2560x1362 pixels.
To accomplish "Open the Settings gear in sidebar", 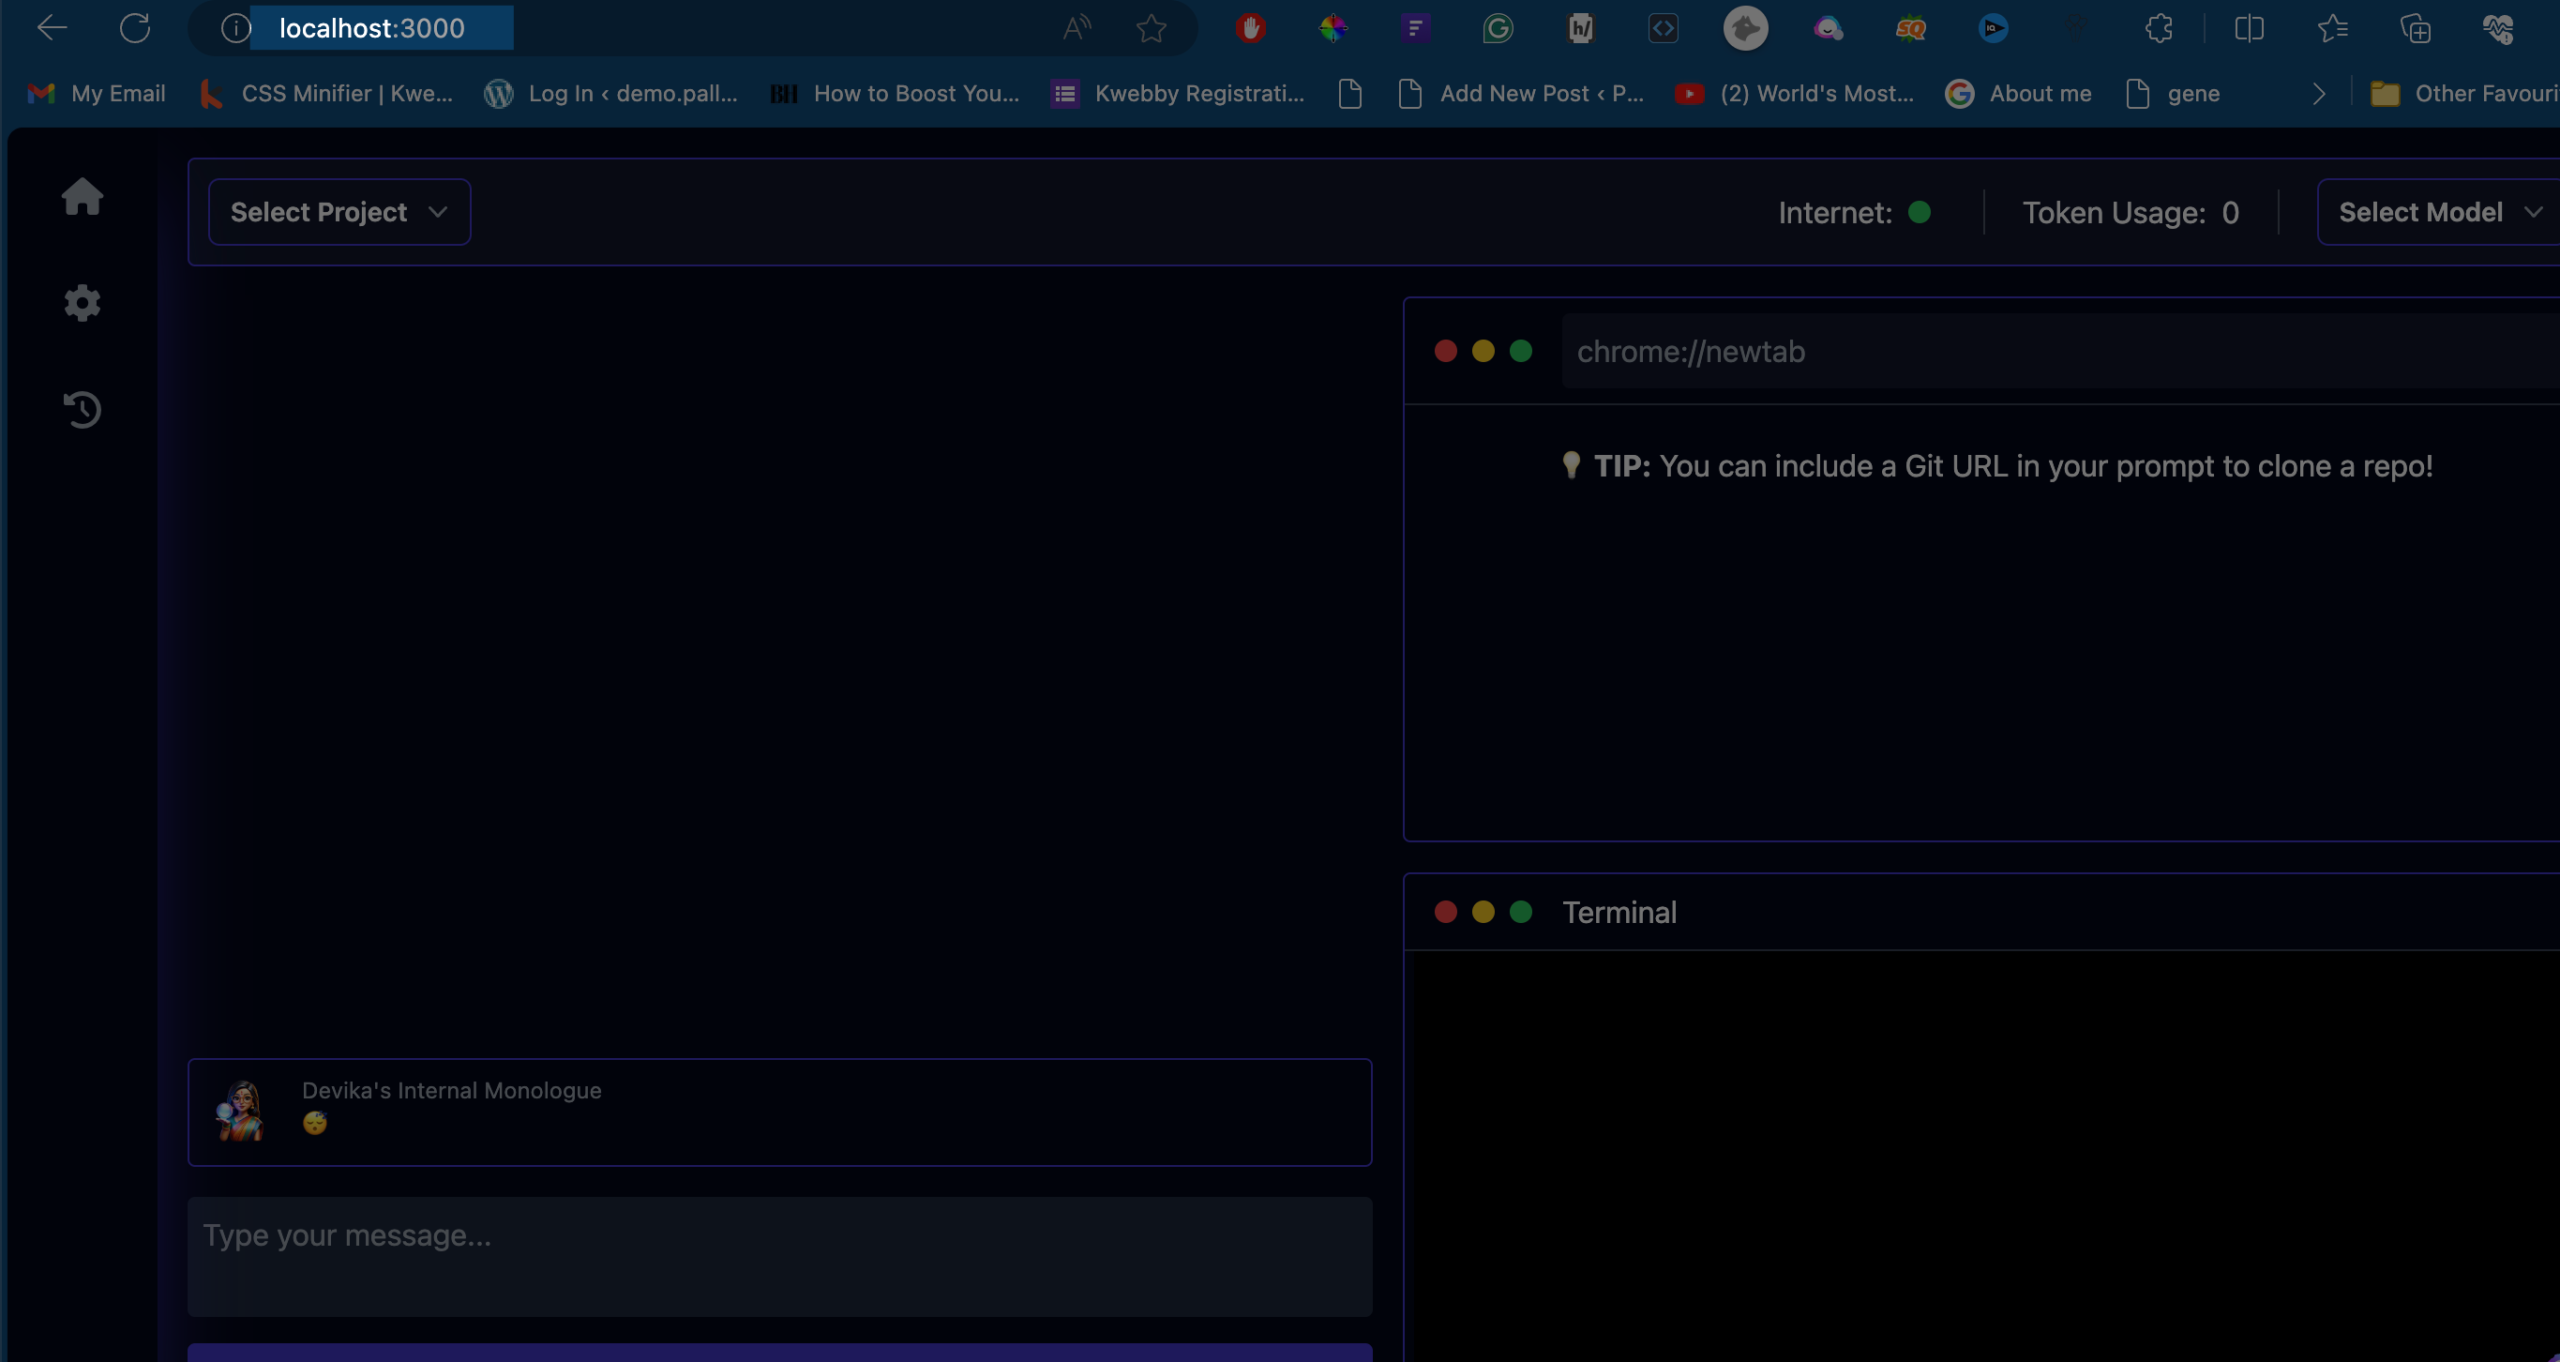I will 82,303.
